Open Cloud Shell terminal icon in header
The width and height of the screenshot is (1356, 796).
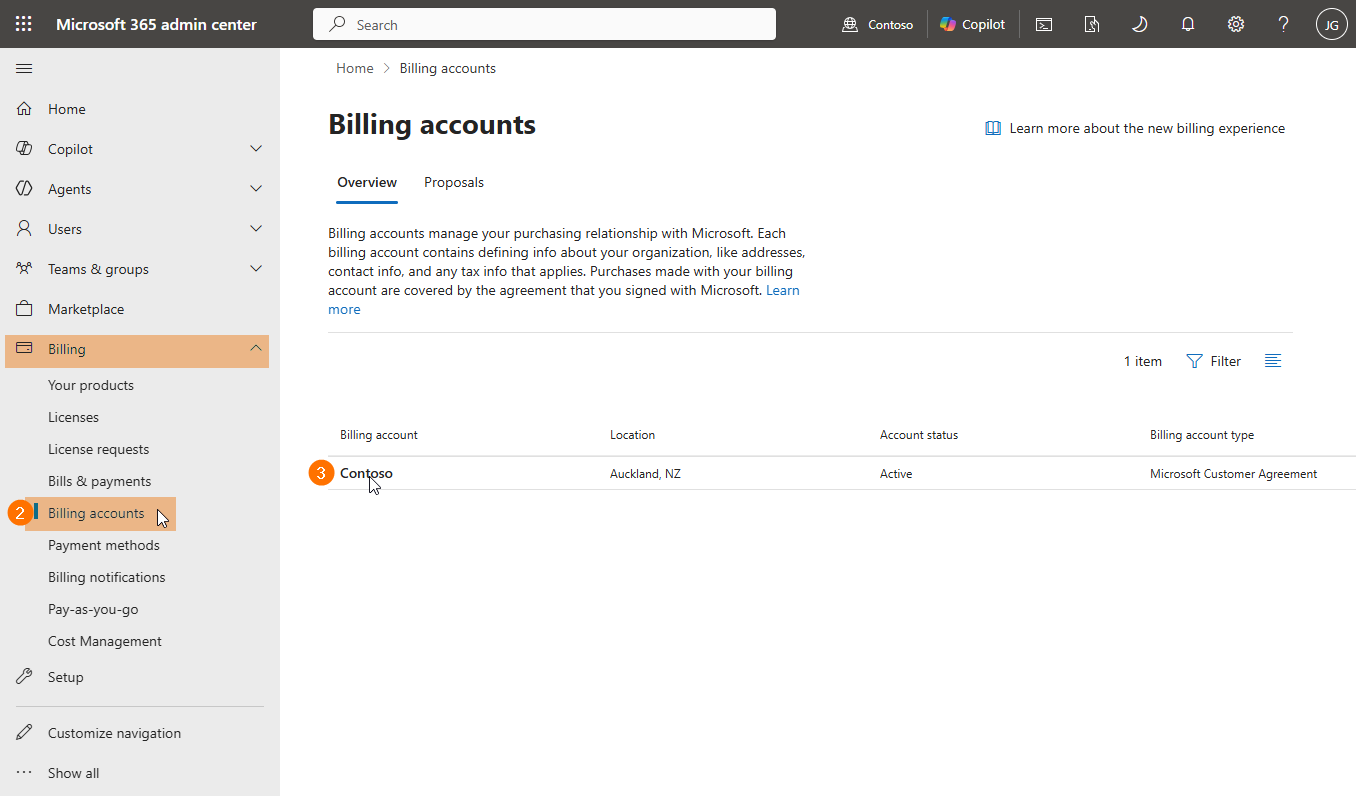click(x=1044, y=24)
